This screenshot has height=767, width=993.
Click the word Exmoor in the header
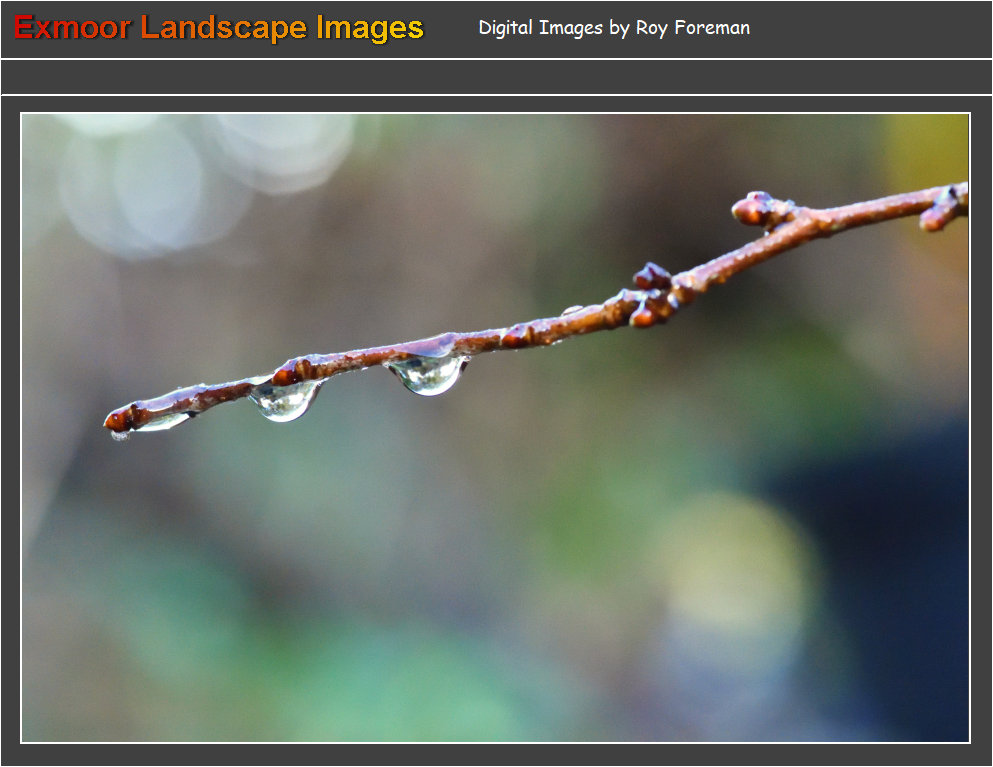[x=72, y=28]
